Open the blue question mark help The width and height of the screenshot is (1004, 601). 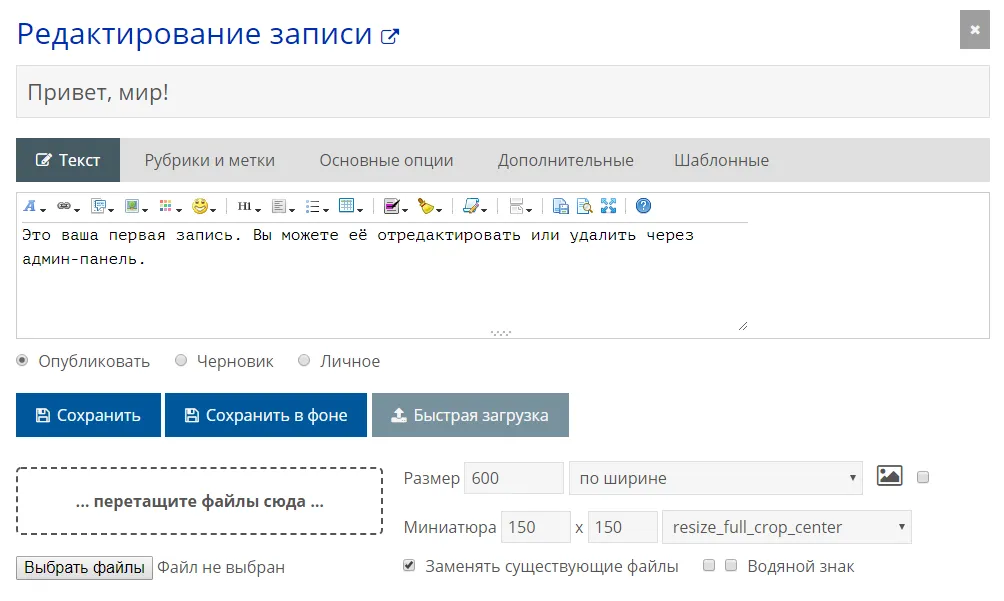(x=643, y=206)
